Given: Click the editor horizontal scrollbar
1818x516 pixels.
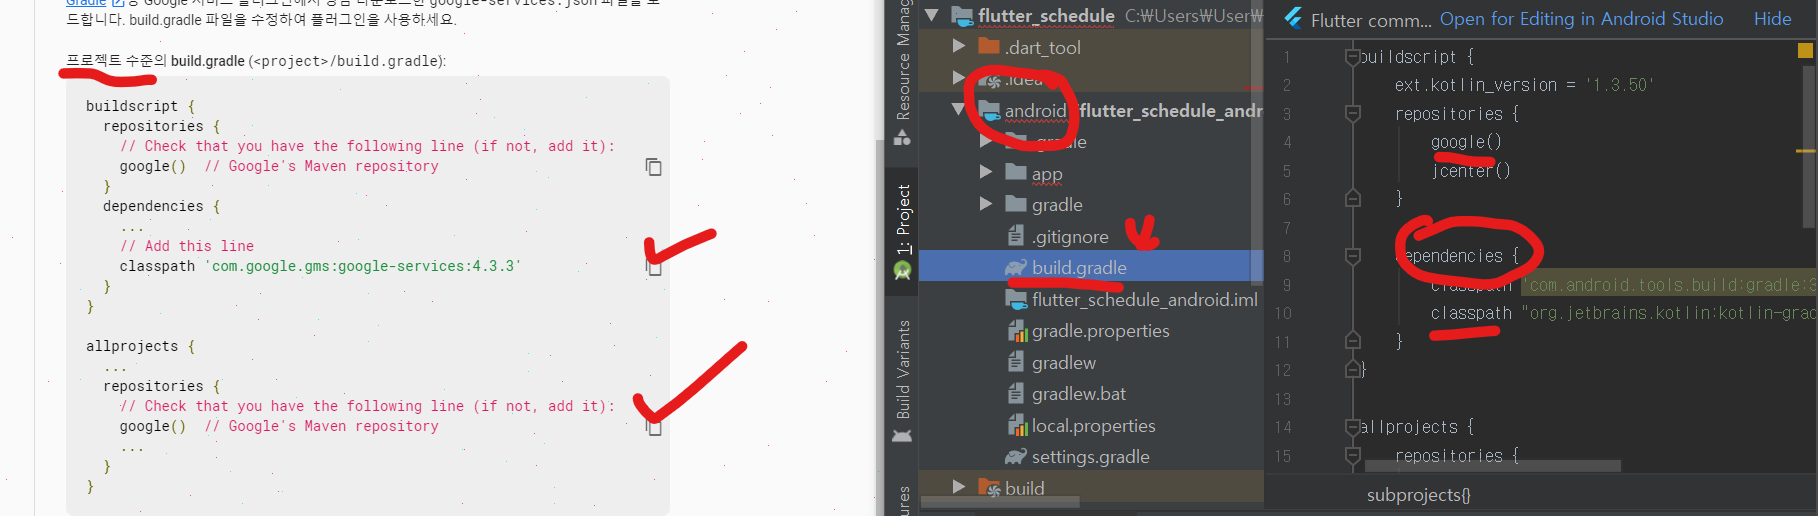Looking at the screenshot, I should 1493,466.
